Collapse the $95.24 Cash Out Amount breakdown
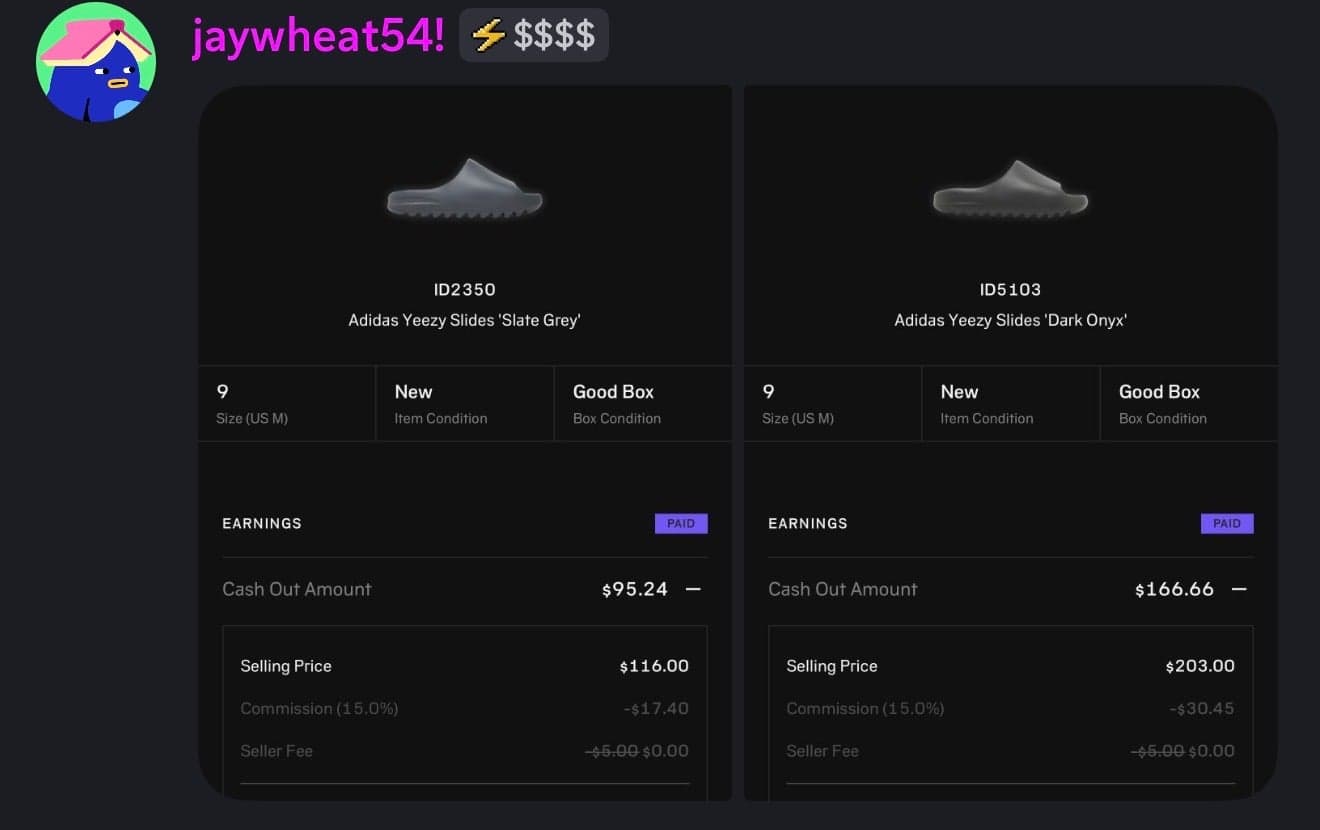The height and width of the screenshot is (830, 1320). click(693, 589)
